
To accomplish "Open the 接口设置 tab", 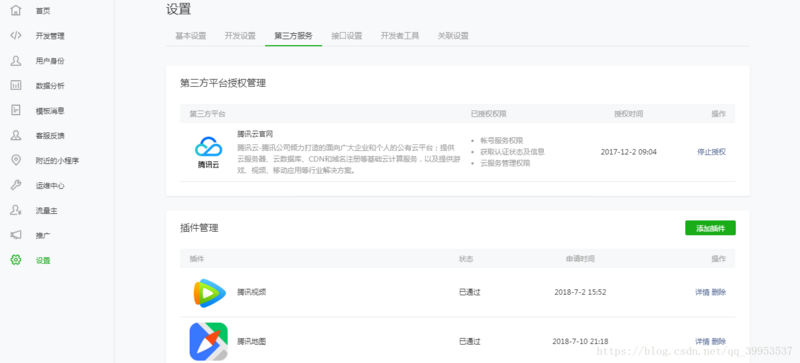I will click(x=346, y=36).
